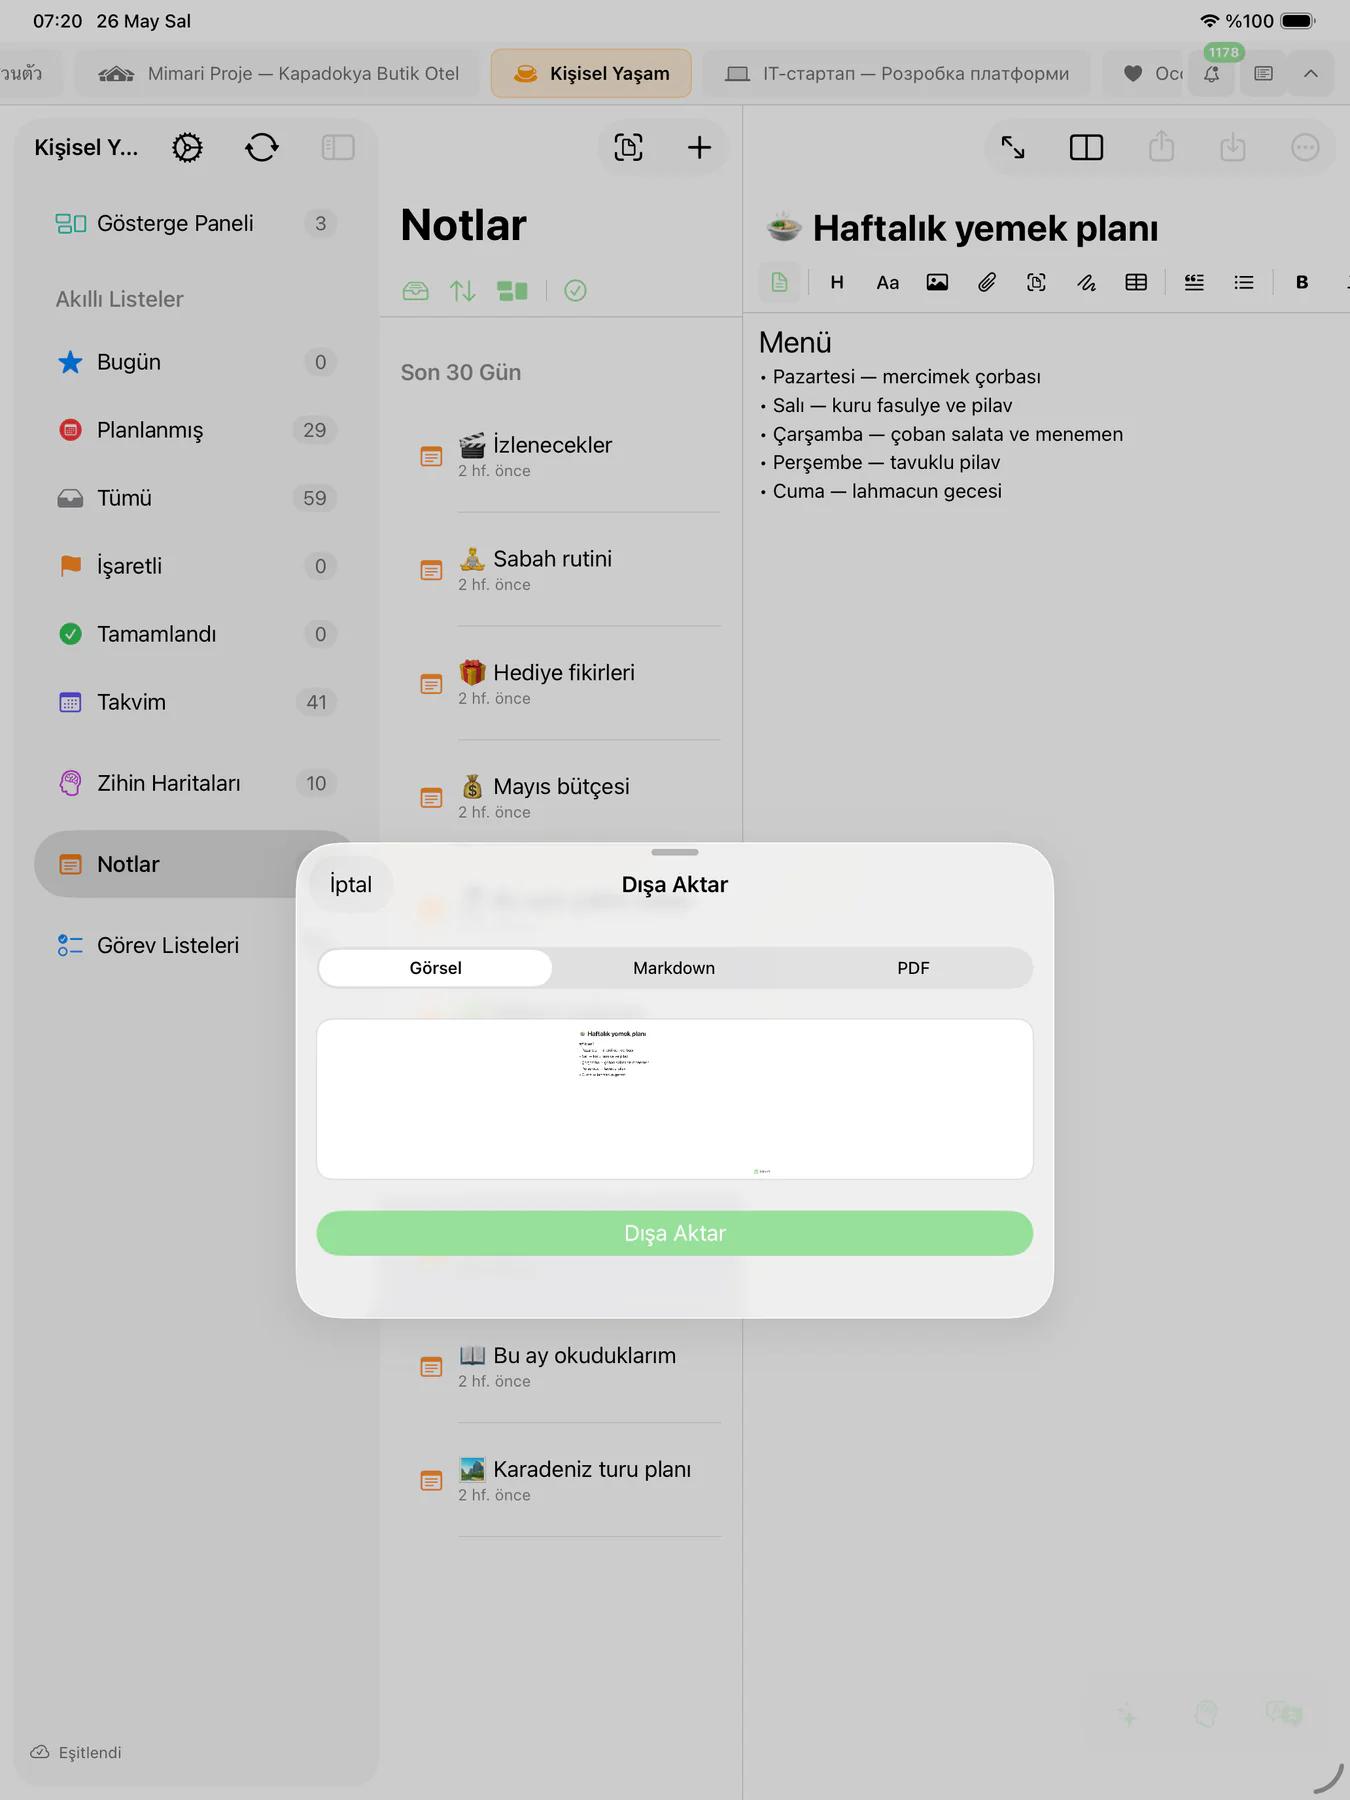Switch to the Markdown export tab
The image size is (1350, 1800).
(x=674, y=968)
